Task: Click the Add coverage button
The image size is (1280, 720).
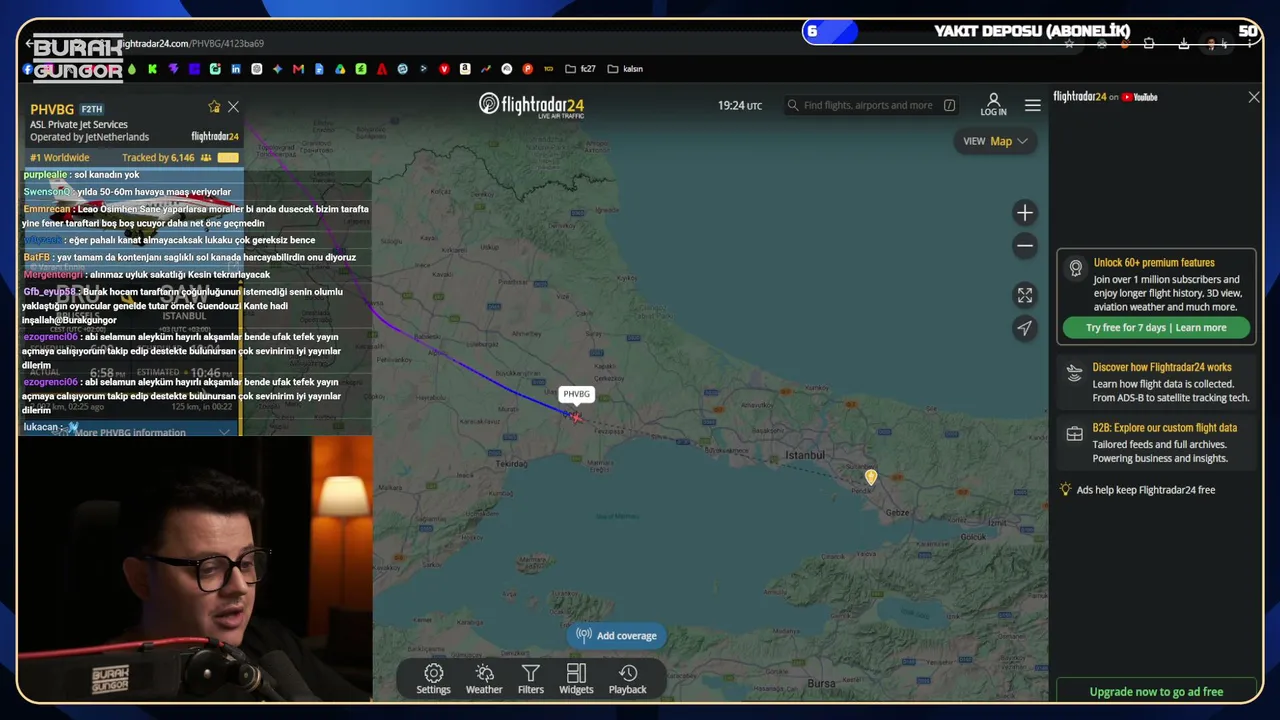Action: [x=617, y=635]
